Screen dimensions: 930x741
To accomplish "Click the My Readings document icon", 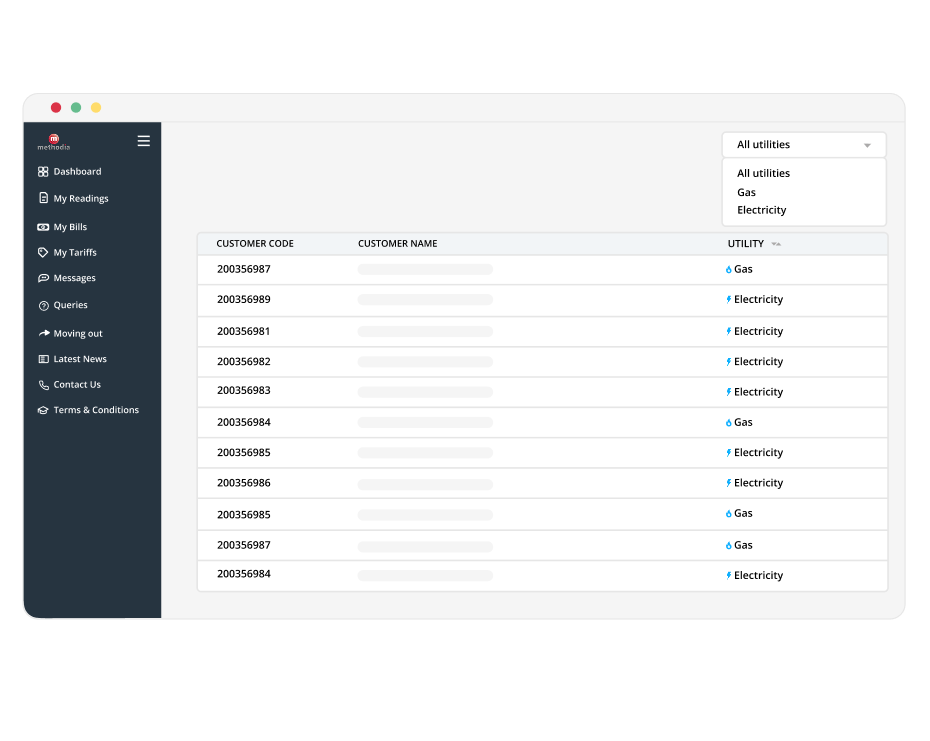I will (x=43, y=198).
